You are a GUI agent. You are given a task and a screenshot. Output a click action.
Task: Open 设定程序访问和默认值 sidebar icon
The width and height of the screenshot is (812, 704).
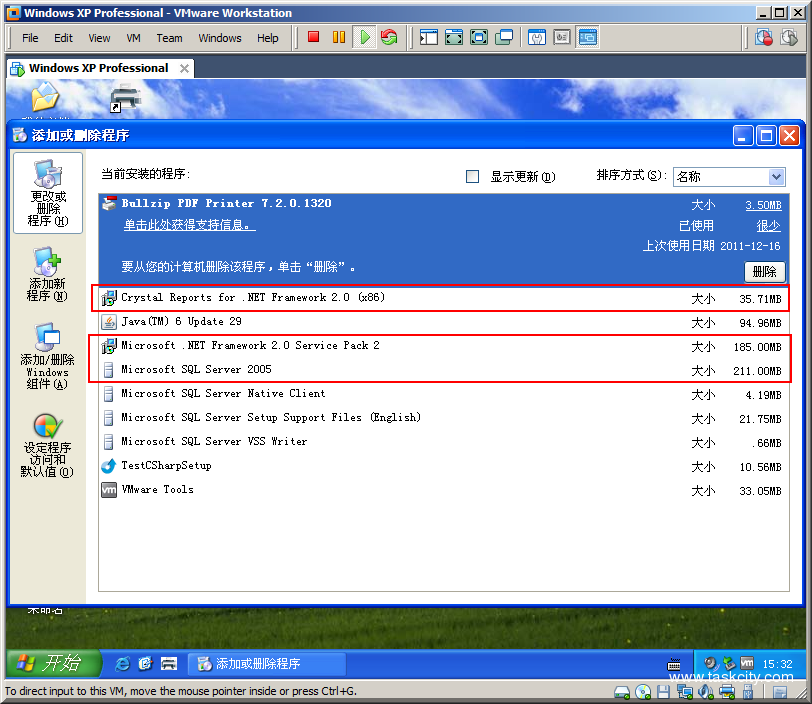point(47,444)
